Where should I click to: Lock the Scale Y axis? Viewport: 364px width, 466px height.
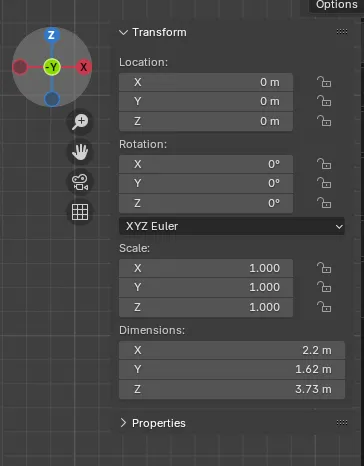pyautogui.click(x=324, y=287)
